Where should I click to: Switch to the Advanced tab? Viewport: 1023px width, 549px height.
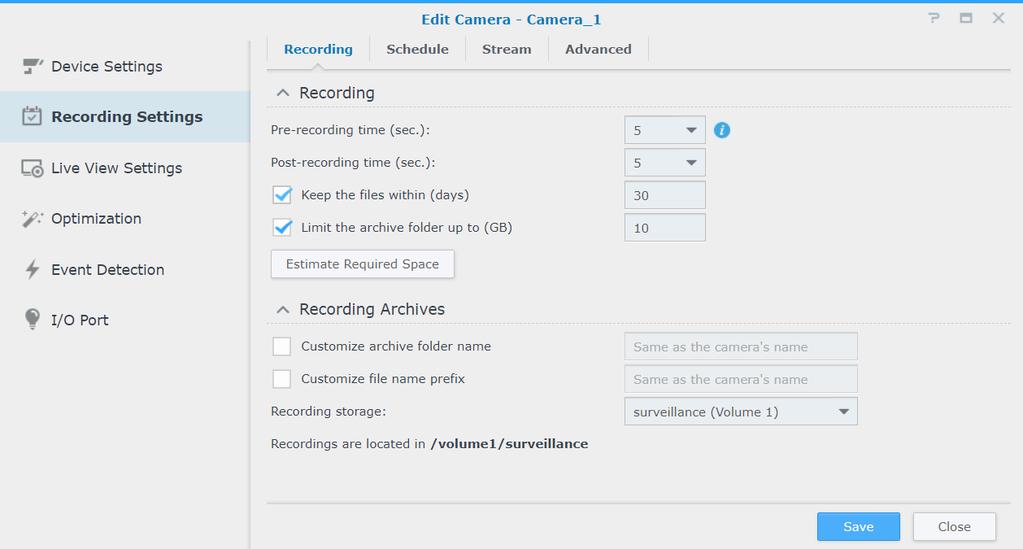(x=598, y=49)
